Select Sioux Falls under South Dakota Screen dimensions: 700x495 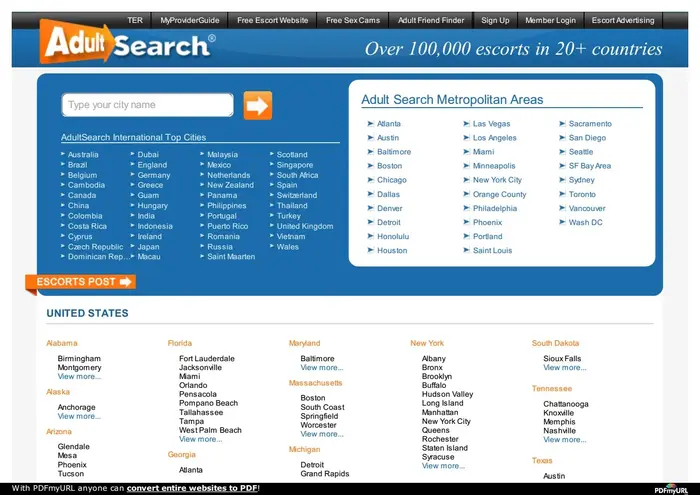pyautogui.click(x=562, y=358)
